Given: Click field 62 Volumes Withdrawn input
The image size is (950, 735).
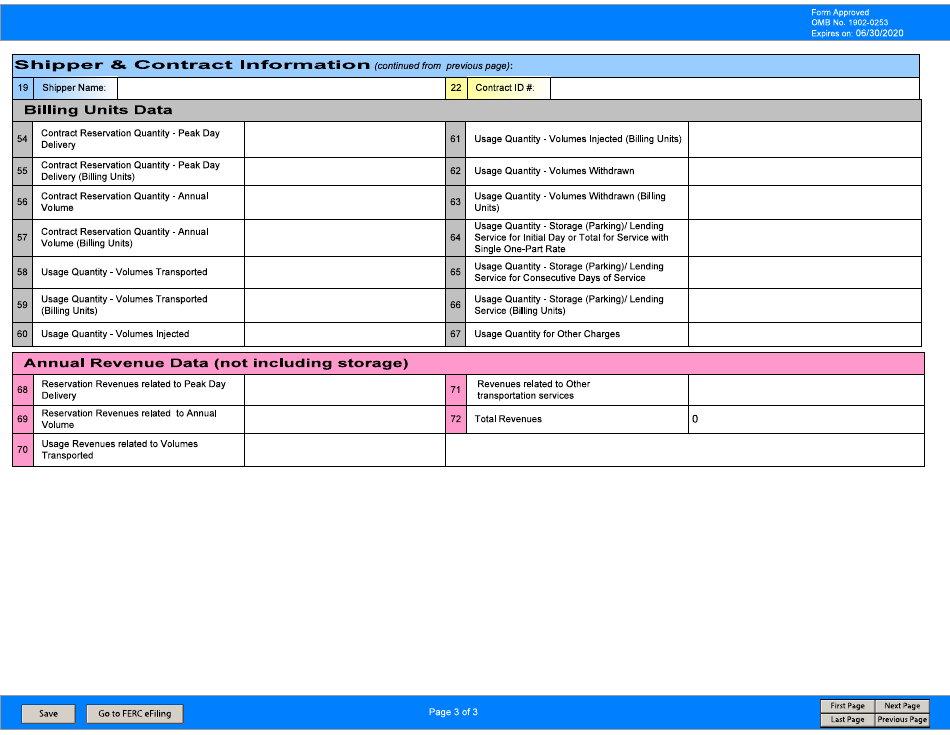Looking at the screenshot, I should [804, 171].
